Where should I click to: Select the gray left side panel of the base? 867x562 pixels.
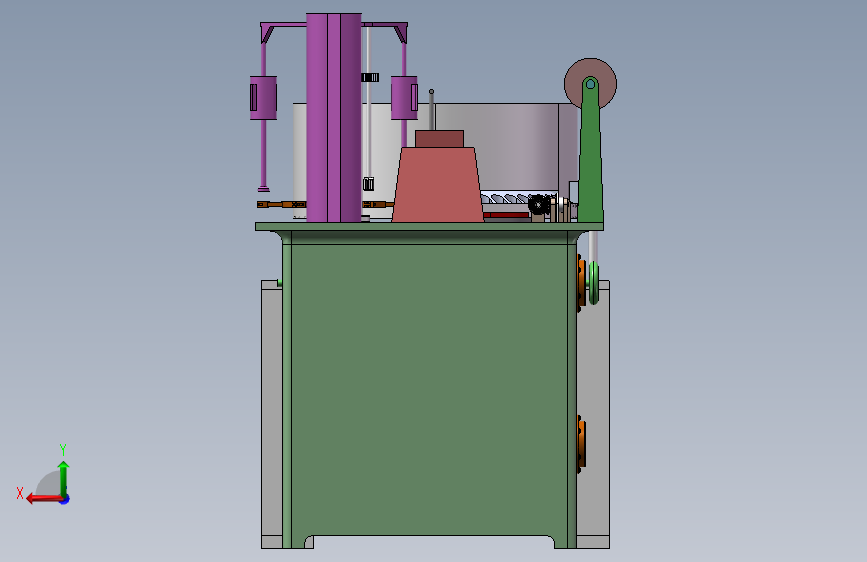tap(271, 415)
